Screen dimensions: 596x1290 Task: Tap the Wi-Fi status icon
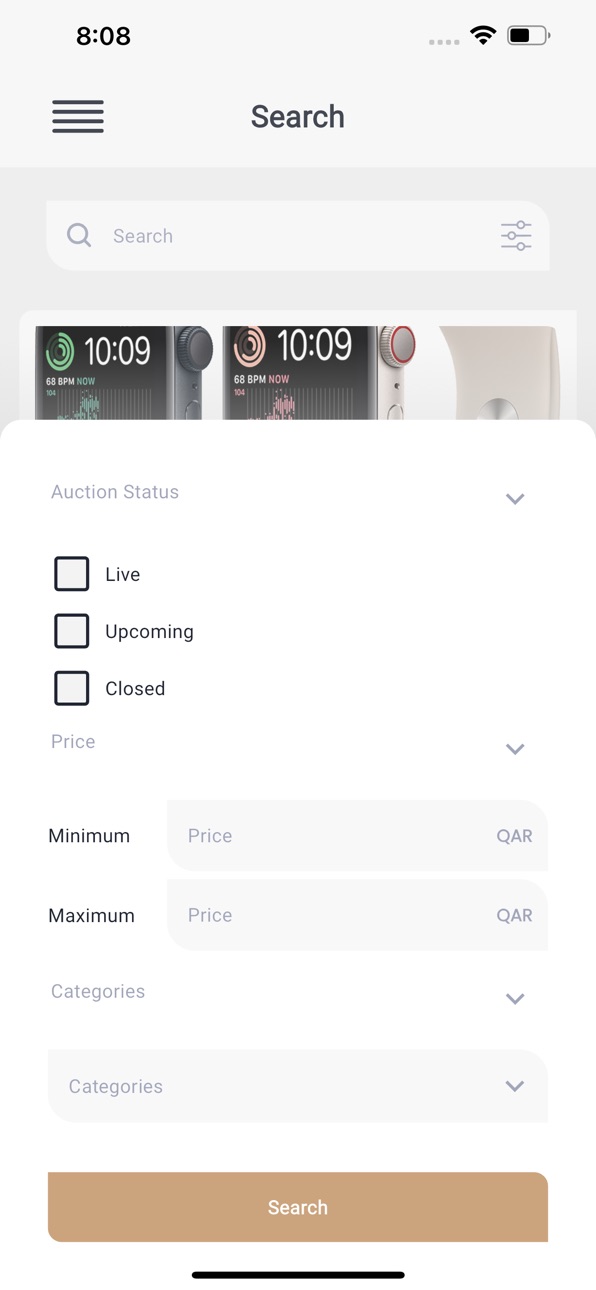tap(484, 36)
